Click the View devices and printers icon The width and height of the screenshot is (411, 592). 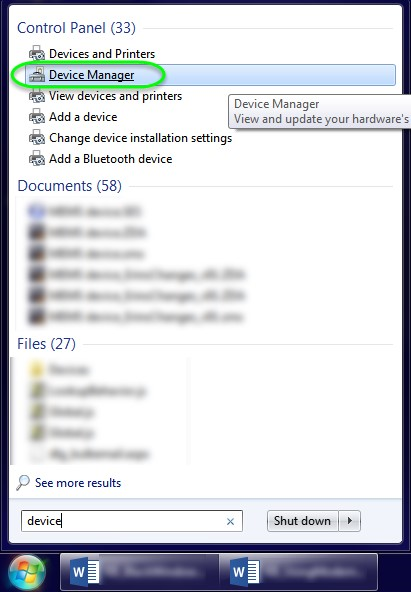click(x=37, y=96)
